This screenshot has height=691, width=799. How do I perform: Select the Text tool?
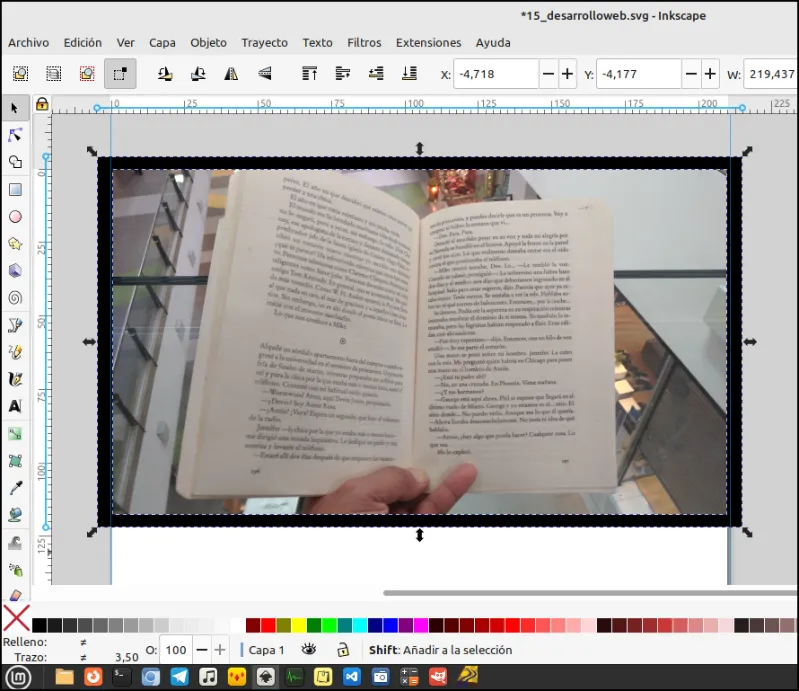pyautogui.click(x=15, y=406)
